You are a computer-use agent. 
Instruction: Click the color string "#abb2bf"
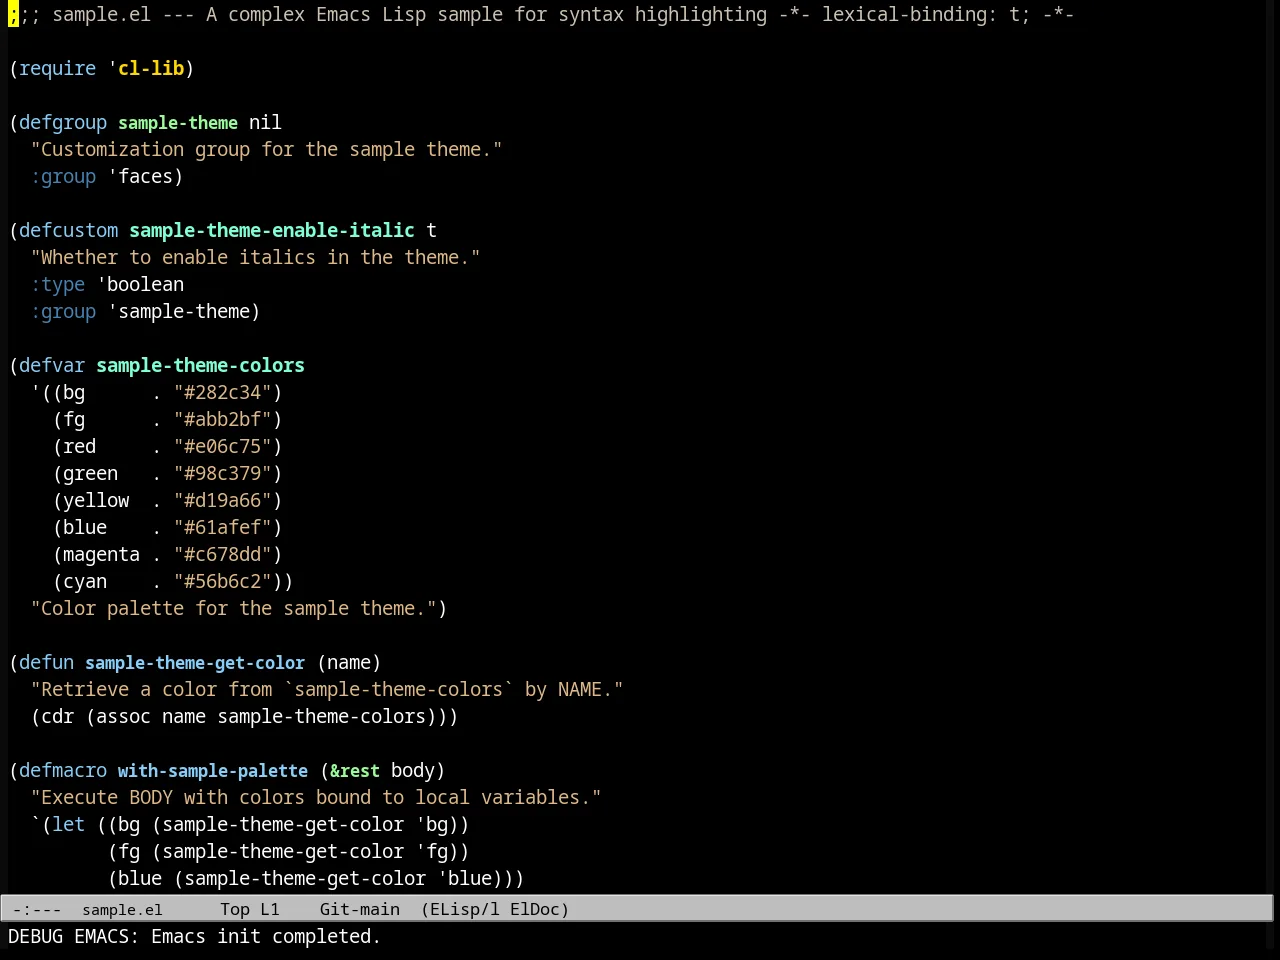coord(222,419)
